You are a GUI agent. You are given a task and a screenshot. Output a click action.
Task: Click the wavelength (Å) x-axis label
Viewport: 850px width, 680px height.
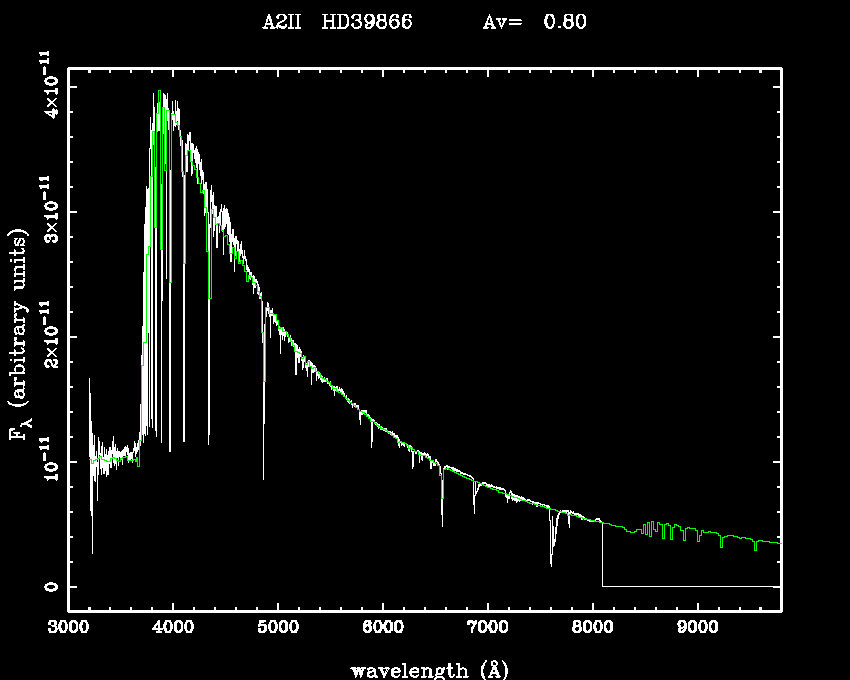click(x=423, y=669)
